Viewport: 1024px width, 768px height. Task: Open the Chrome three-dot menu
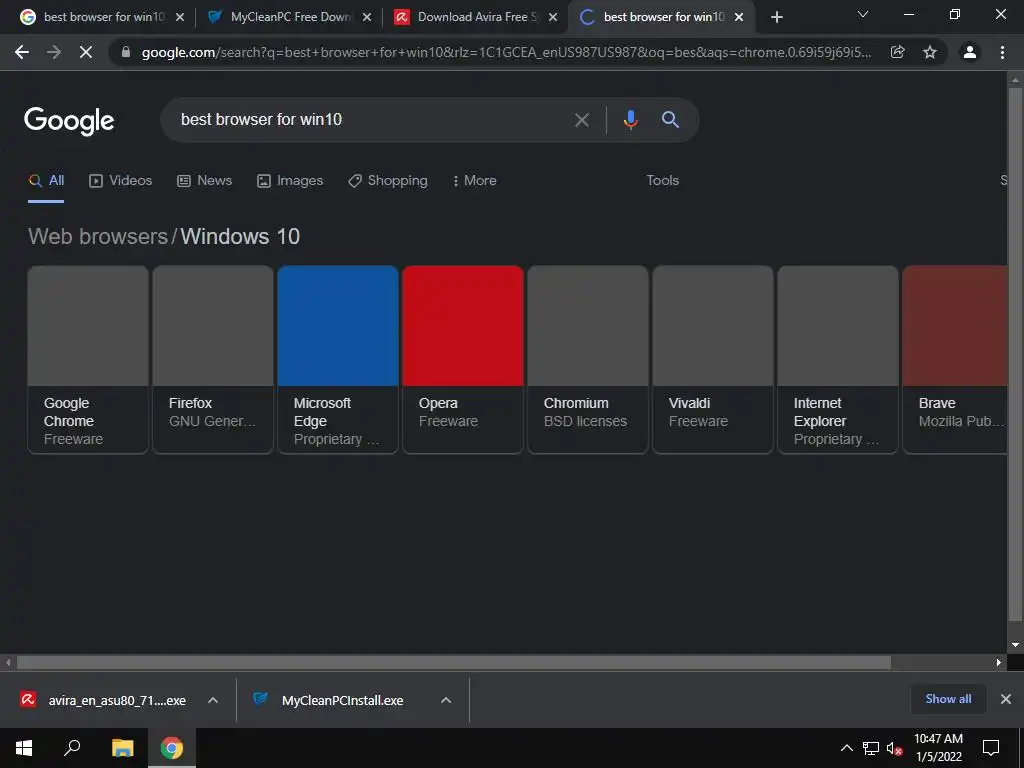click(1002, 52)
